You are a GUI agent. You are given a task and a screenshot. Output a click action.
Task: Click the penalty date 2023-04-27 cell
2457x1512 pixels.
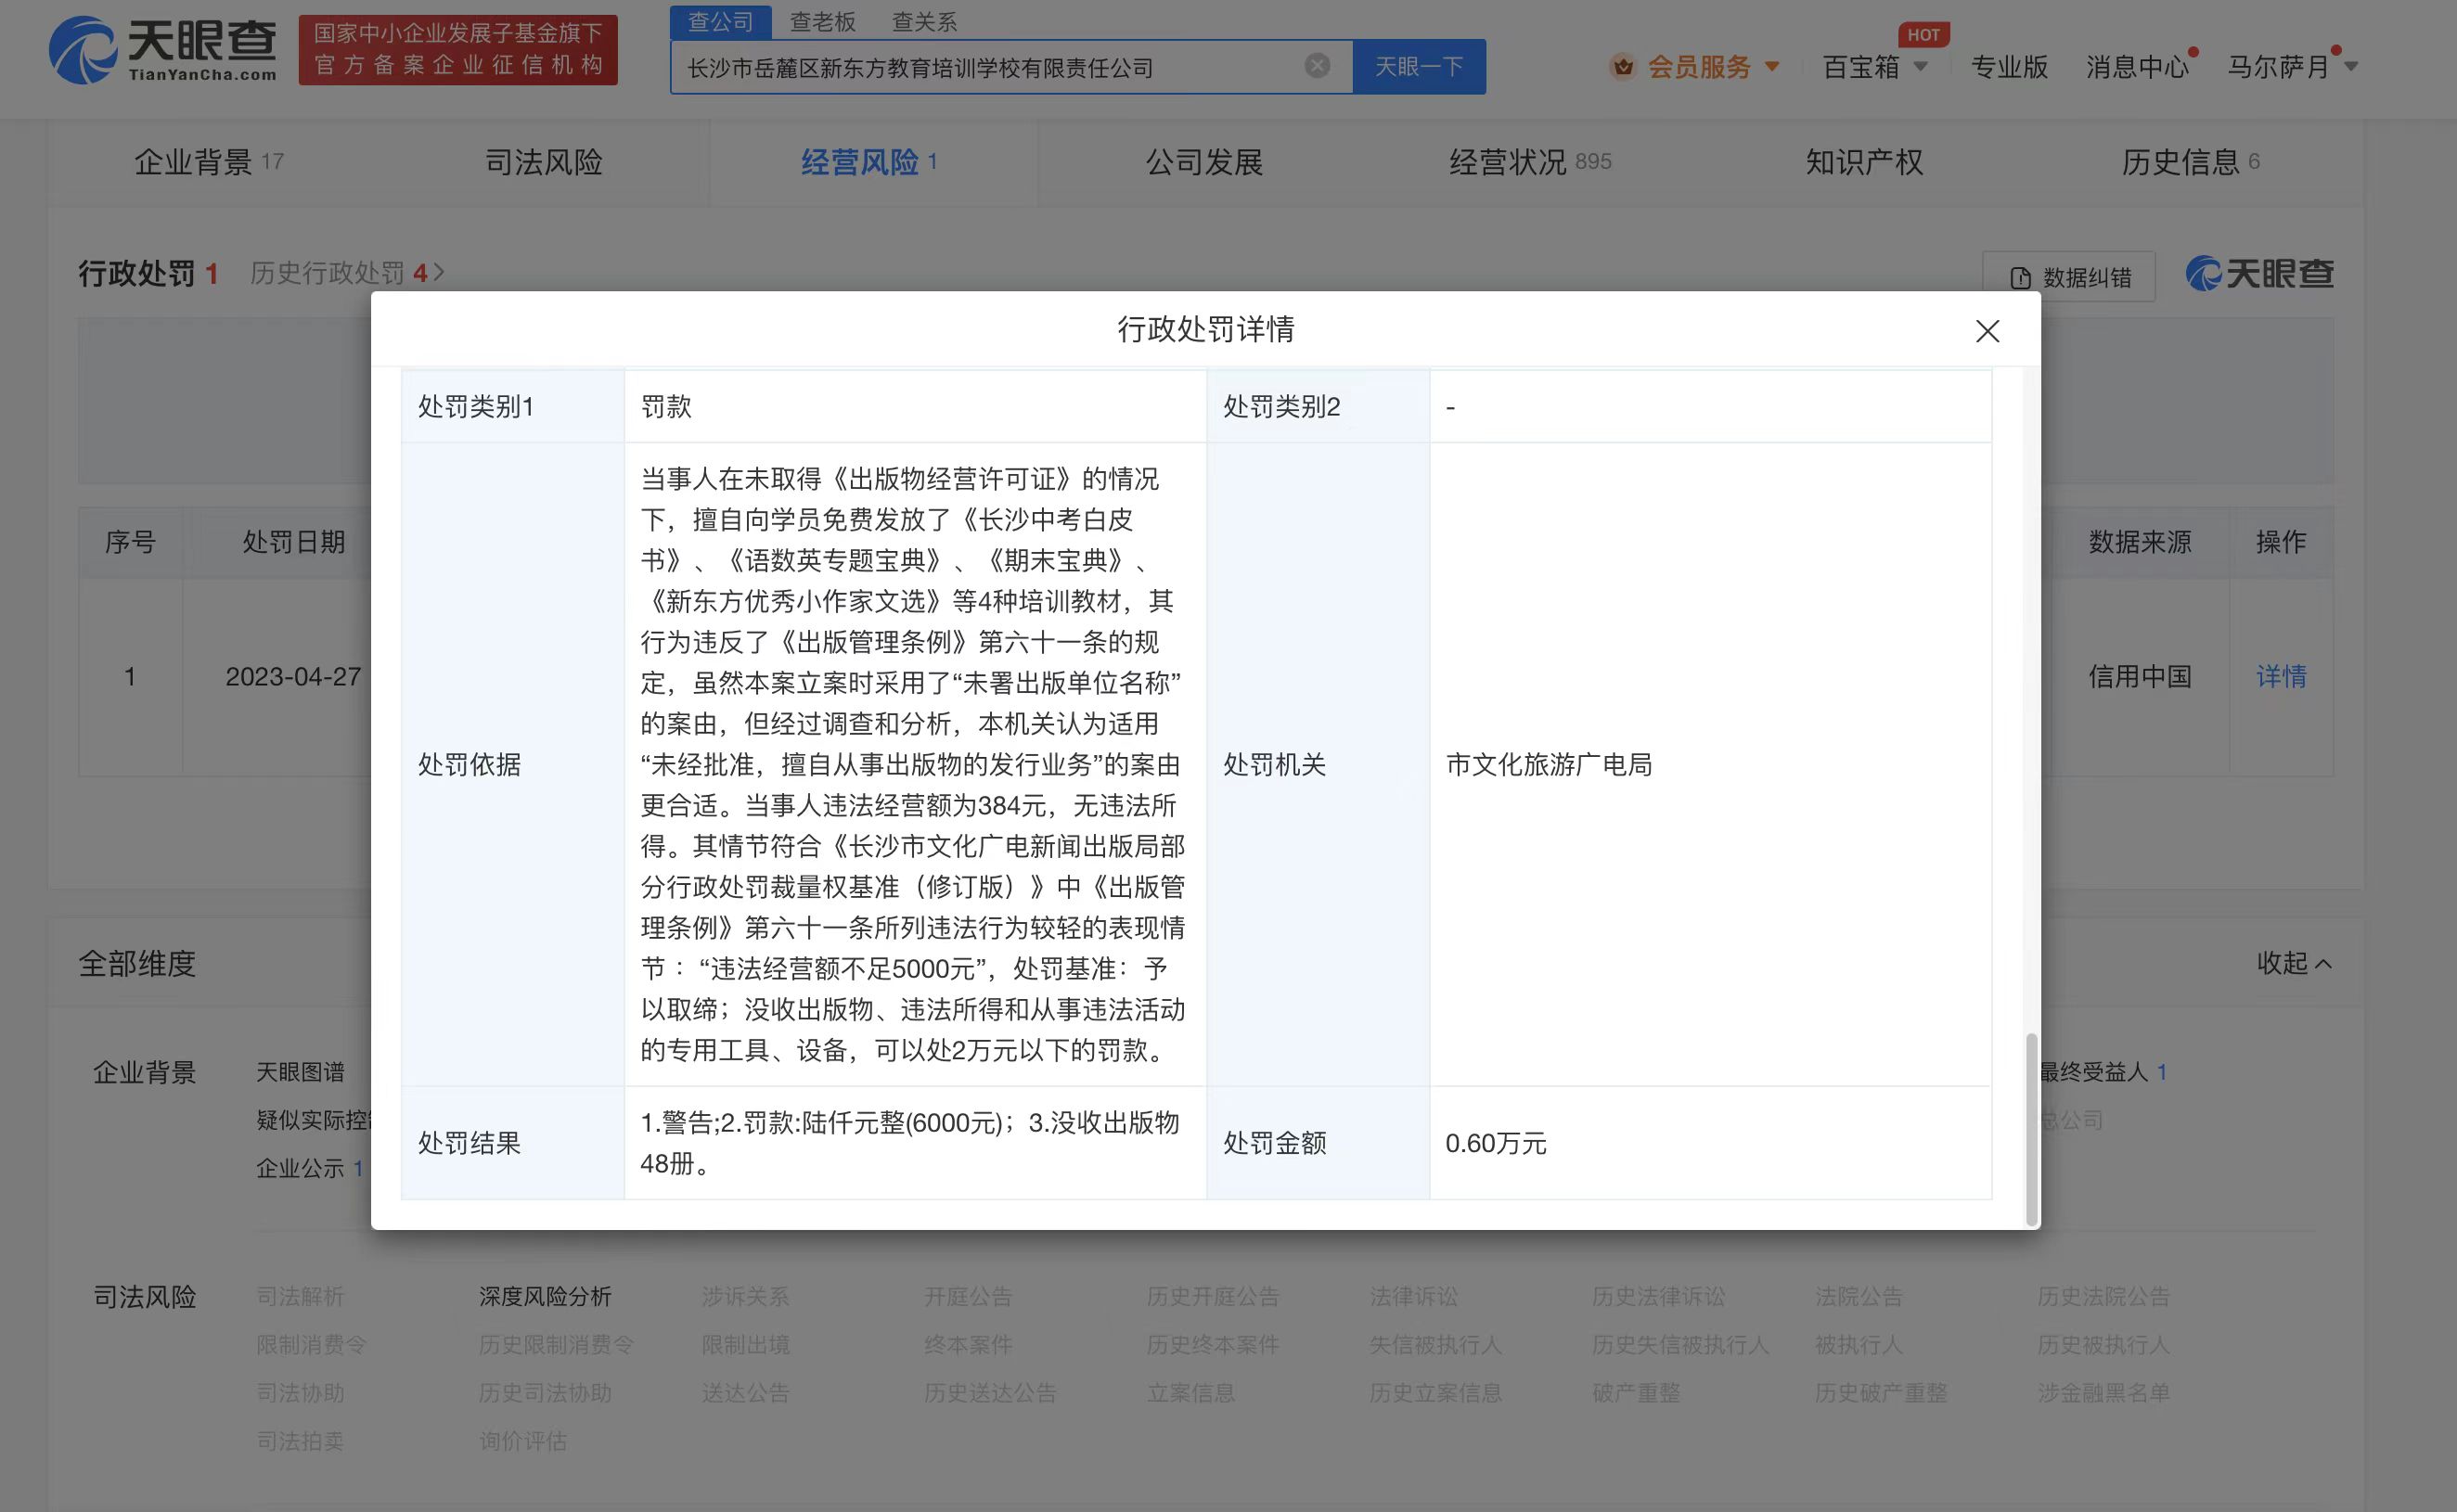[x=293, y=677]
